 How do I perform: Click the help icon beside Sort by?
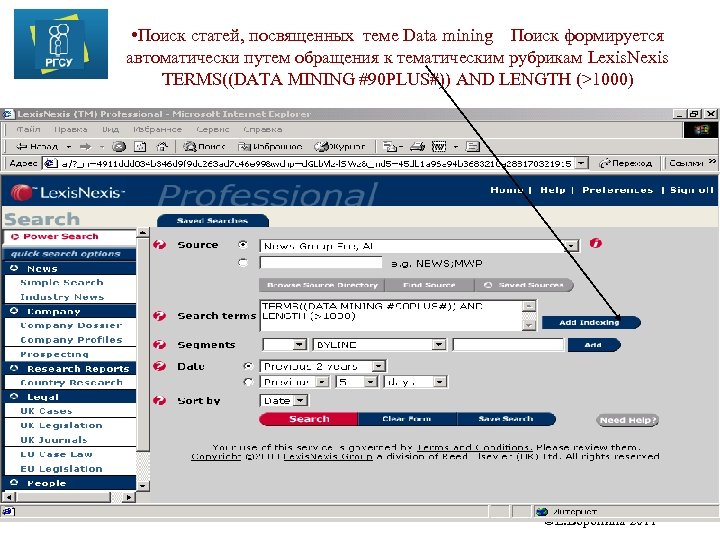(x=159, y=400)
